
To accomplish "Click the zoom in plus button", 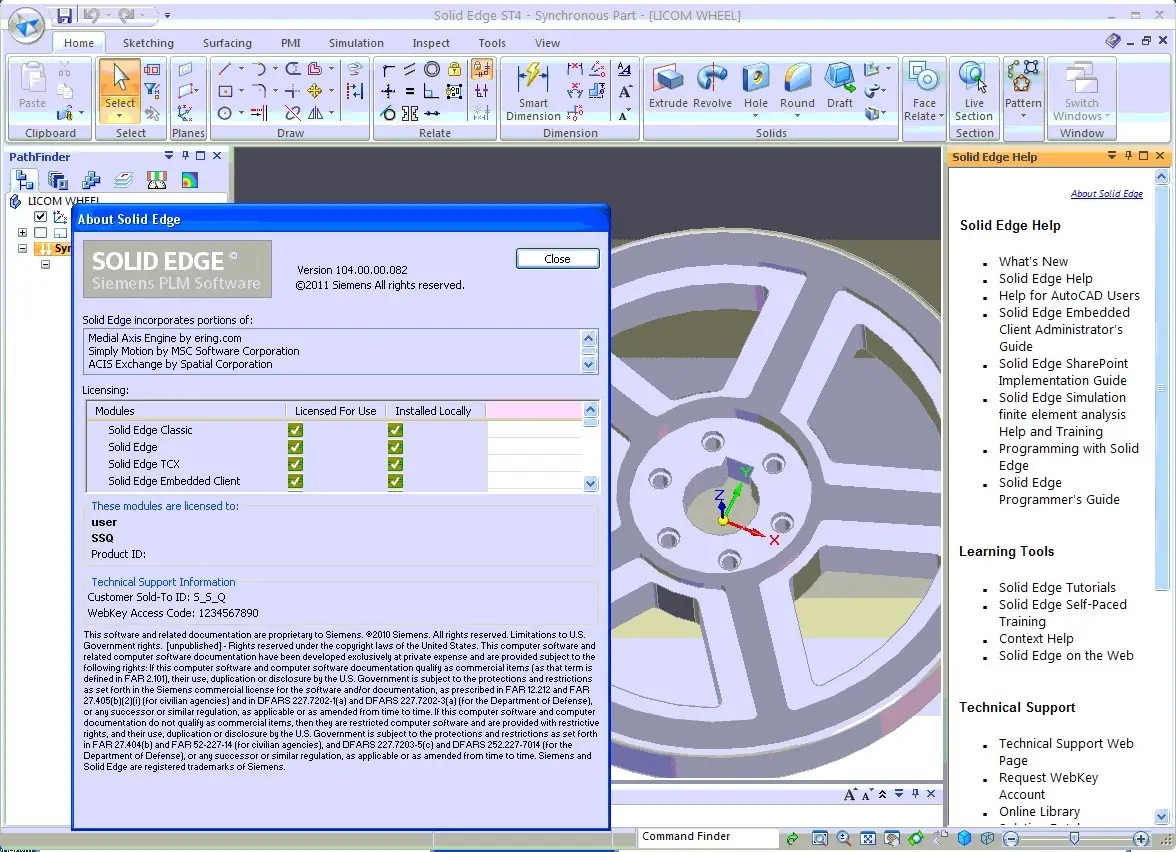I will tap(1140, 838).
